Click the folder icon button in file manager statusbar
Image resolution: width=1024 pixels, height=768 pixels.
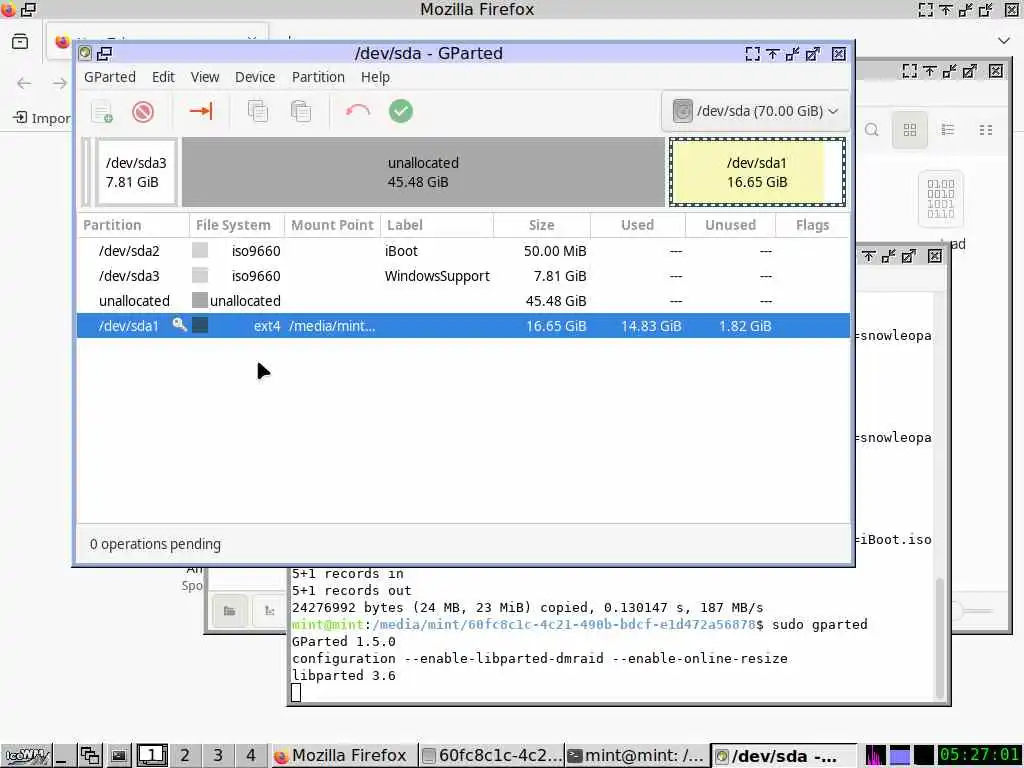[229, 611]
